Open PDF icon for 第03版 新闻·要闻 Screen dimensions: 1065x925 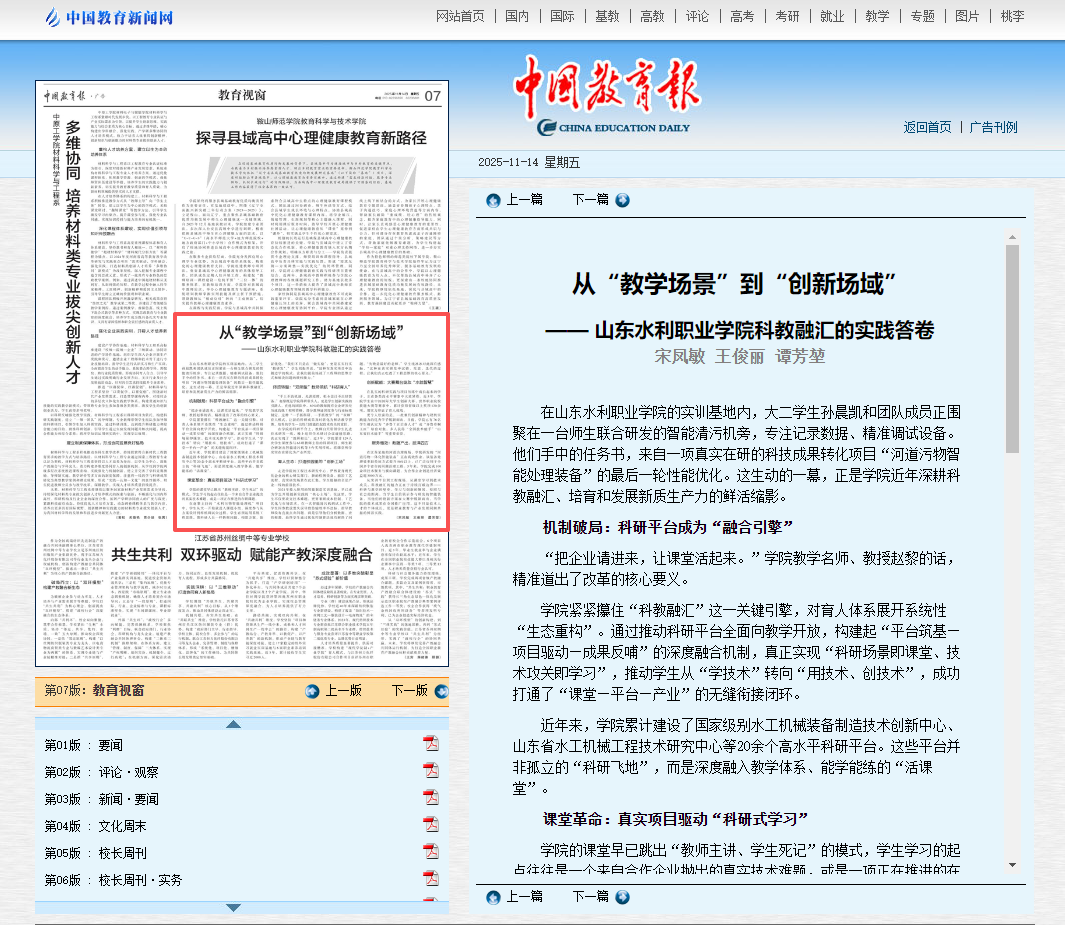431,799
